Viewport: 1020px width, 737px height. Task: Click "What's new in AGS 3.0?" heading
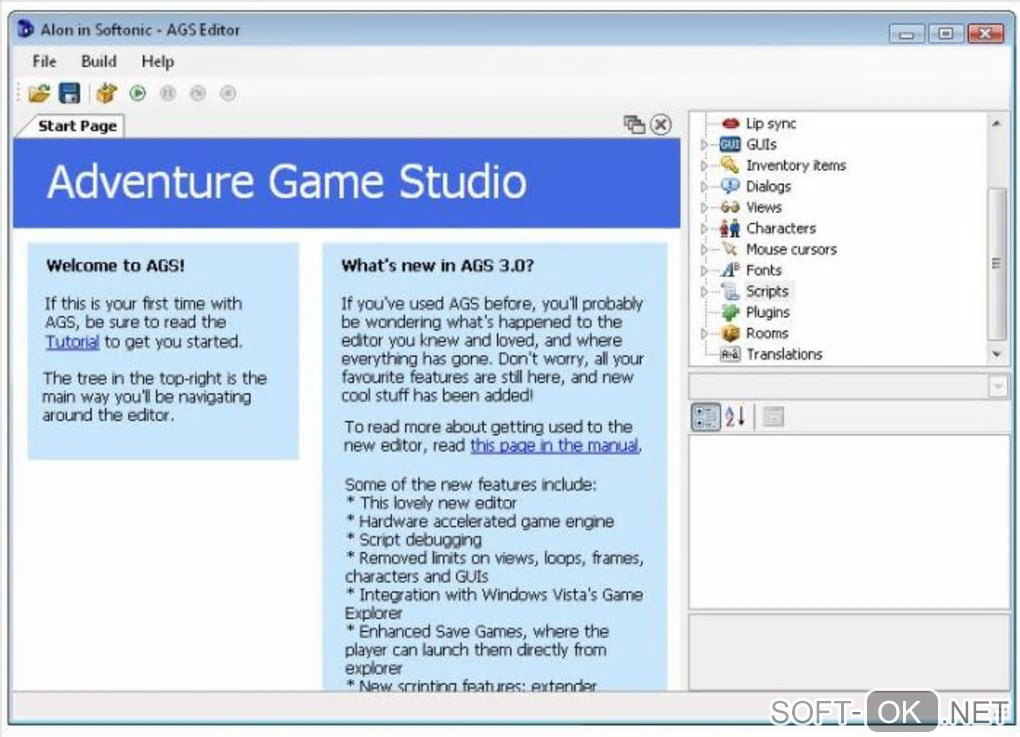point(437,265)
